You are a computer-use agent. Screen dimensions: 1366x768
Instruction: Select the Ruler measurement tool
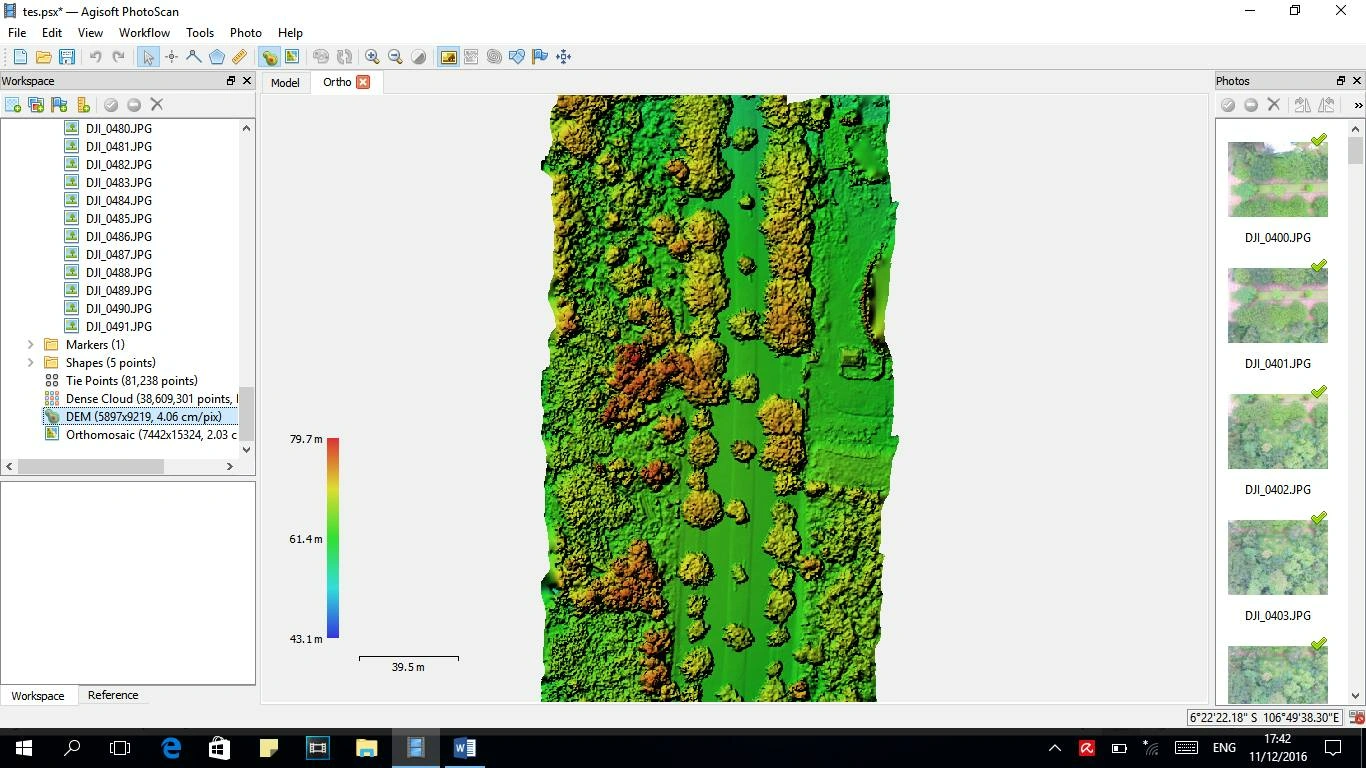click(x=240, y=57)
